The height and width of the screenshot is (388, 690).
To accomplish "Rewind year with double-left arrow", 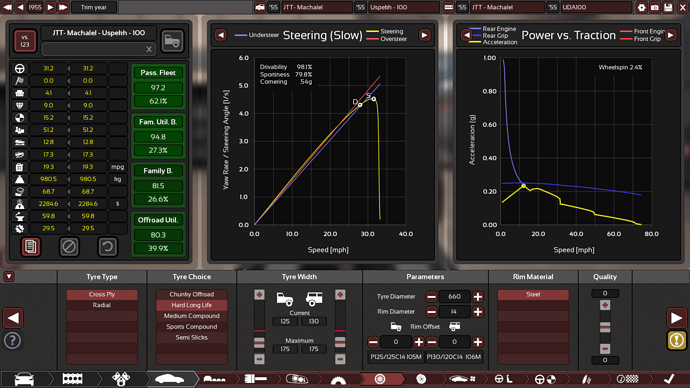I will click(x=7, y=7).
